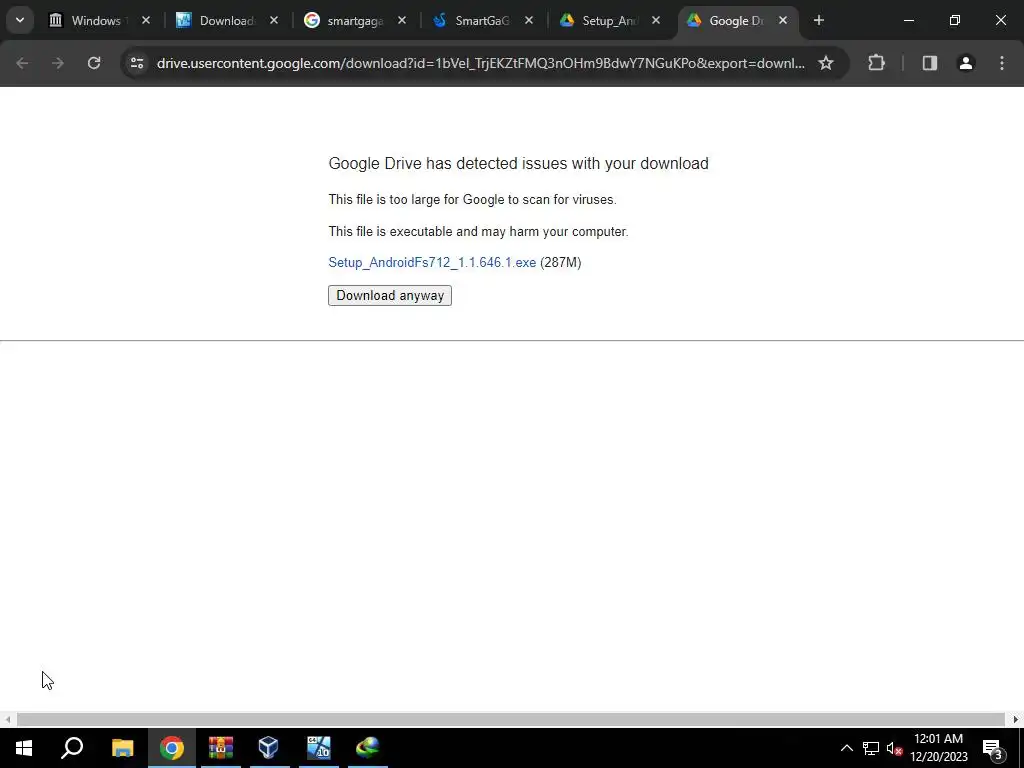This screenshot has height=768, width=1024.
Task: Click the muted volume tray icon
Action: (895, 748)
